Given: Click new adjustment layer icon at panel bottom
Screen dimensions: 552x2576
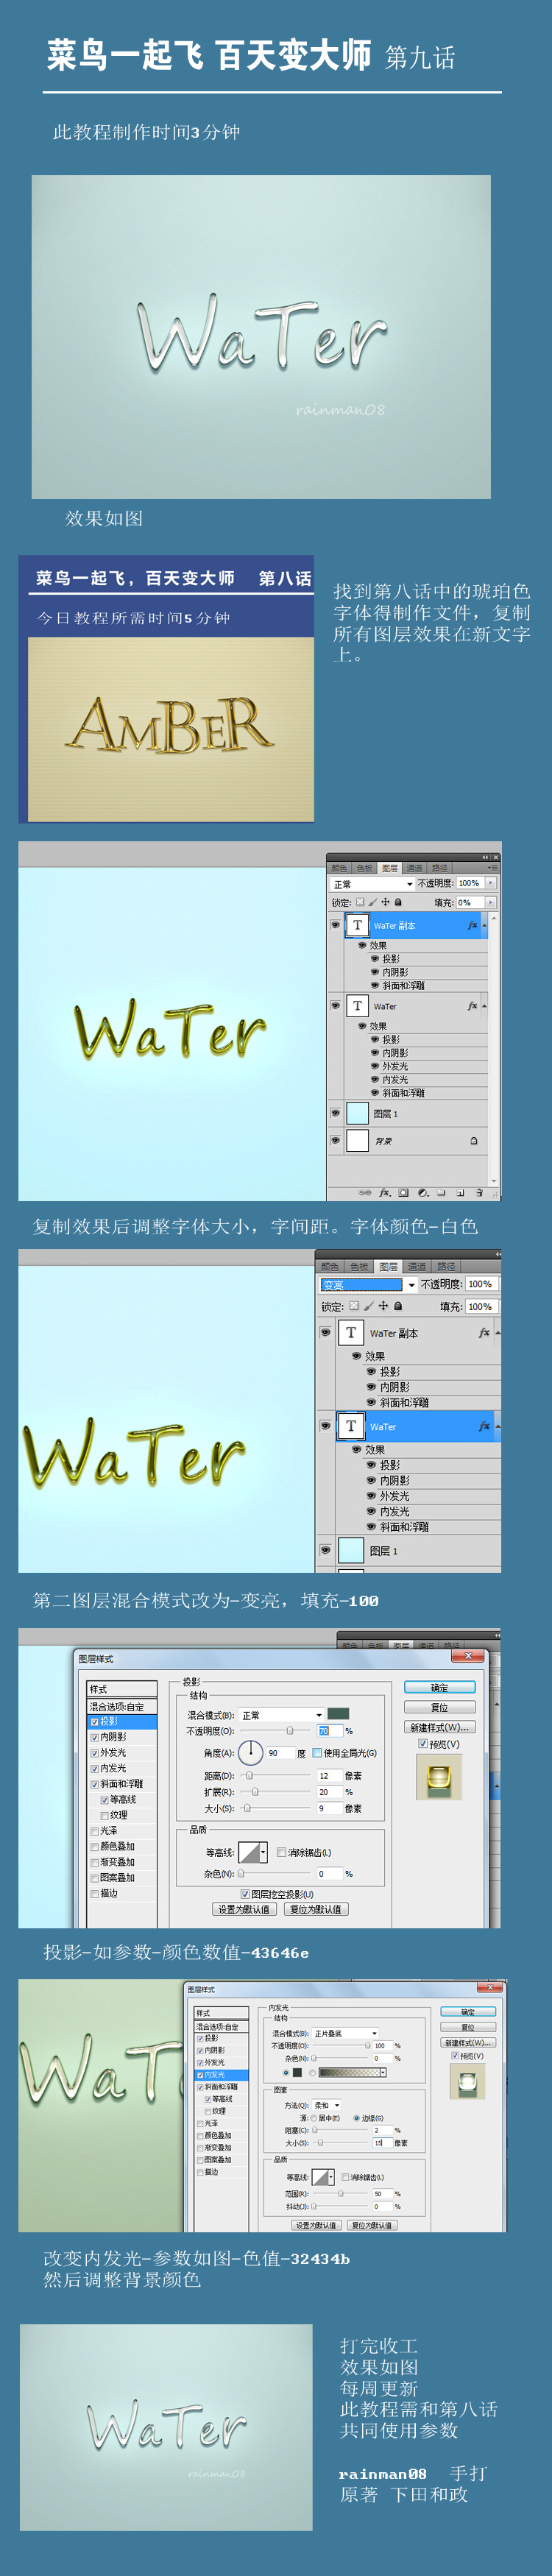Looking at the screenshot, I should (x=423, y=1192).
